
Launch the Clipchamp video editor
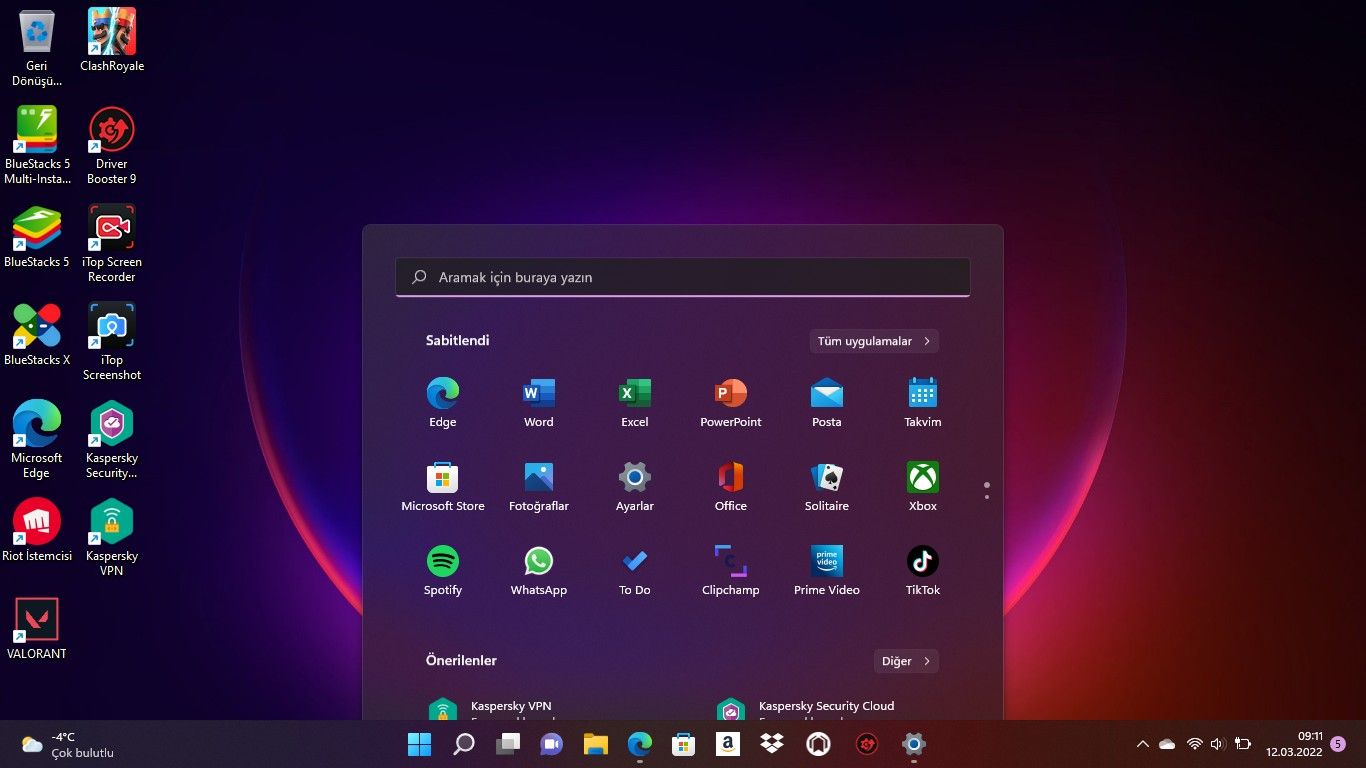click(x=731, y=570)
